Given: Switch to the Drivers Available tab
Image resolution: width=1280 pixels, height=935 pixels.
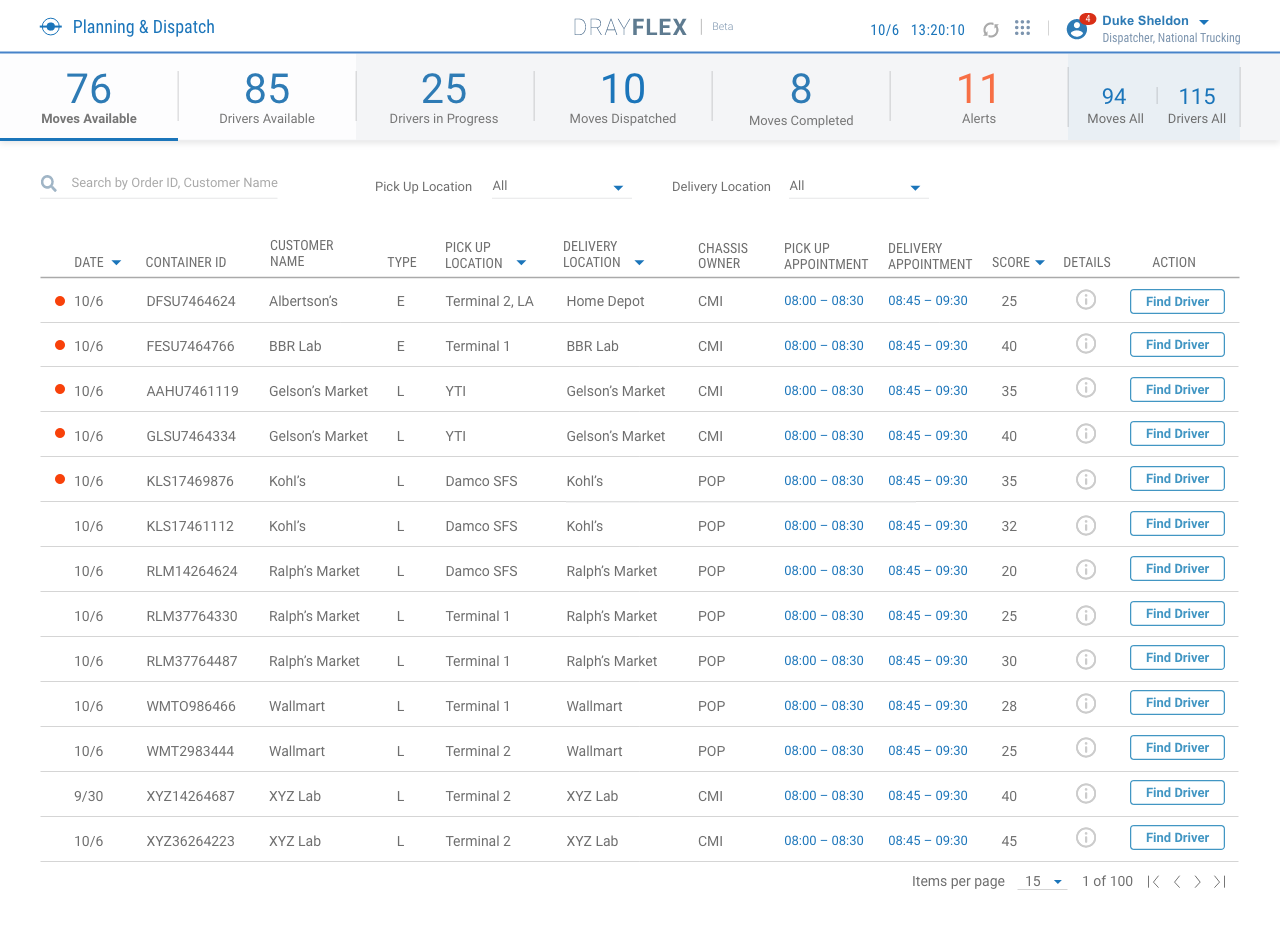Looking at the screenshot, I should (267, 97).
